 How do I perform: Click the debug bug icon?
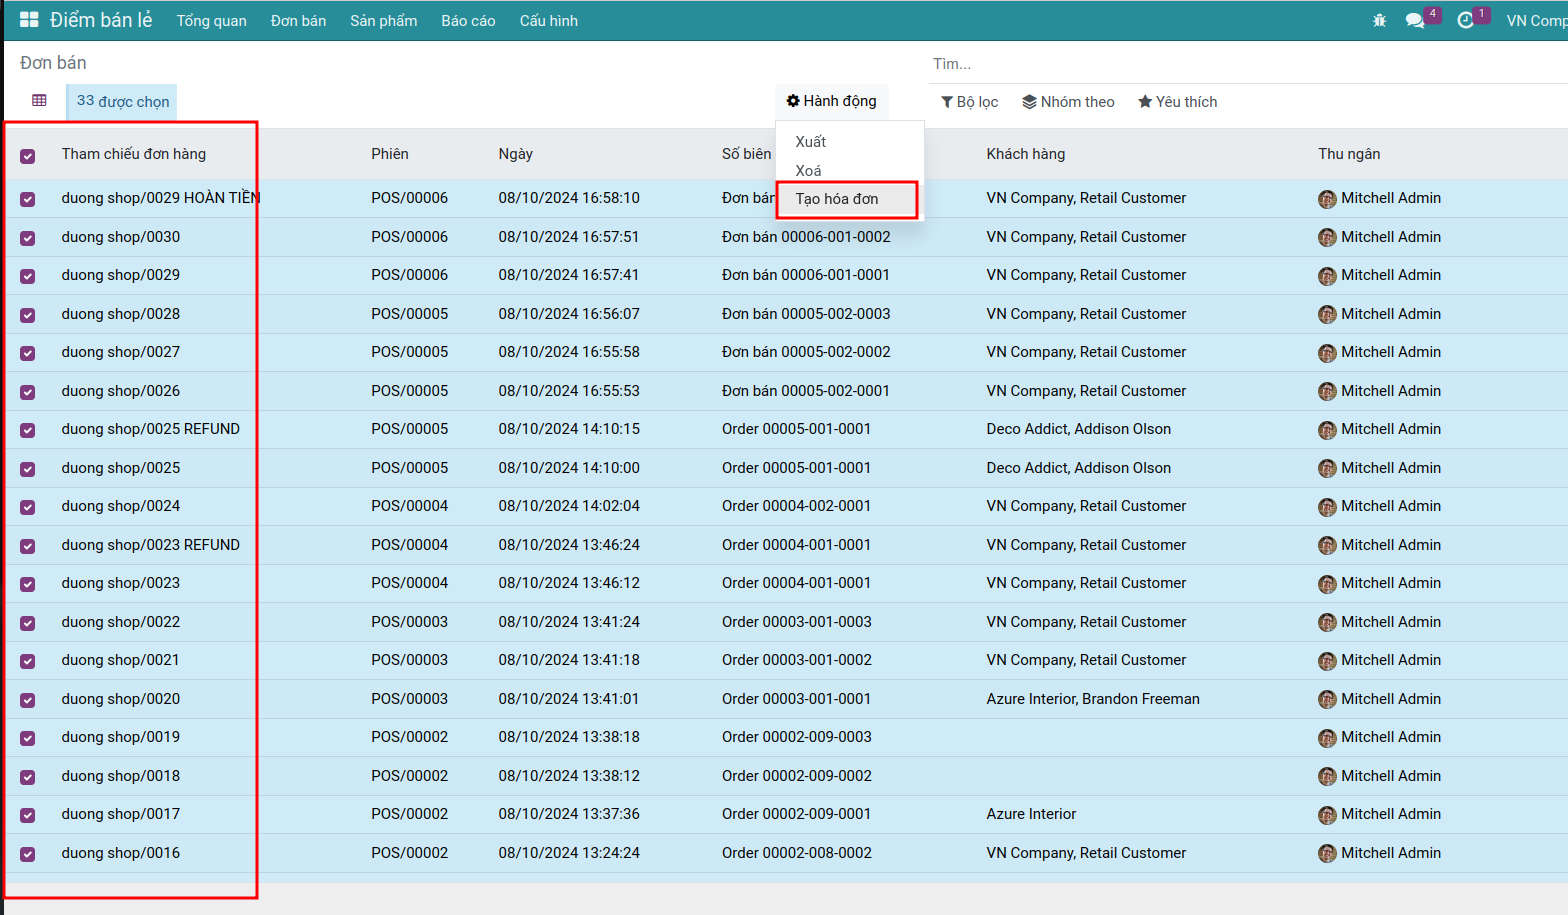[x=1379, y=20]
